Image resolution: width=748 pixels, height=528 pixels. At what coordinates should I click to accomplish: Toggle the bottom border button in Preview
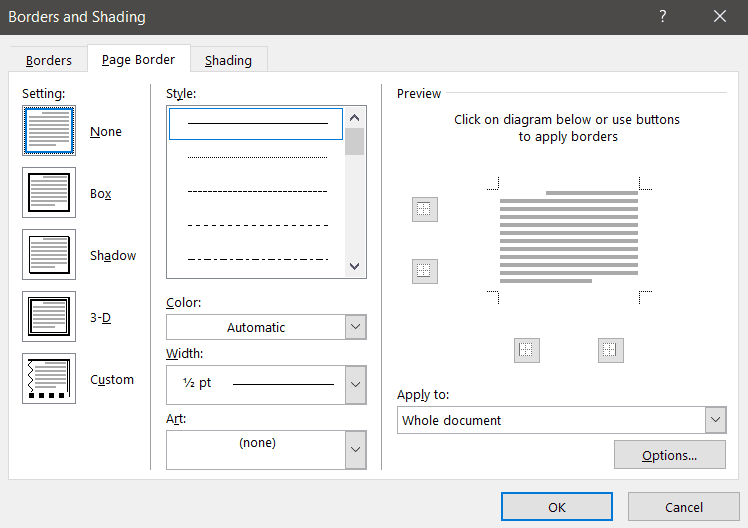[425, 271]
